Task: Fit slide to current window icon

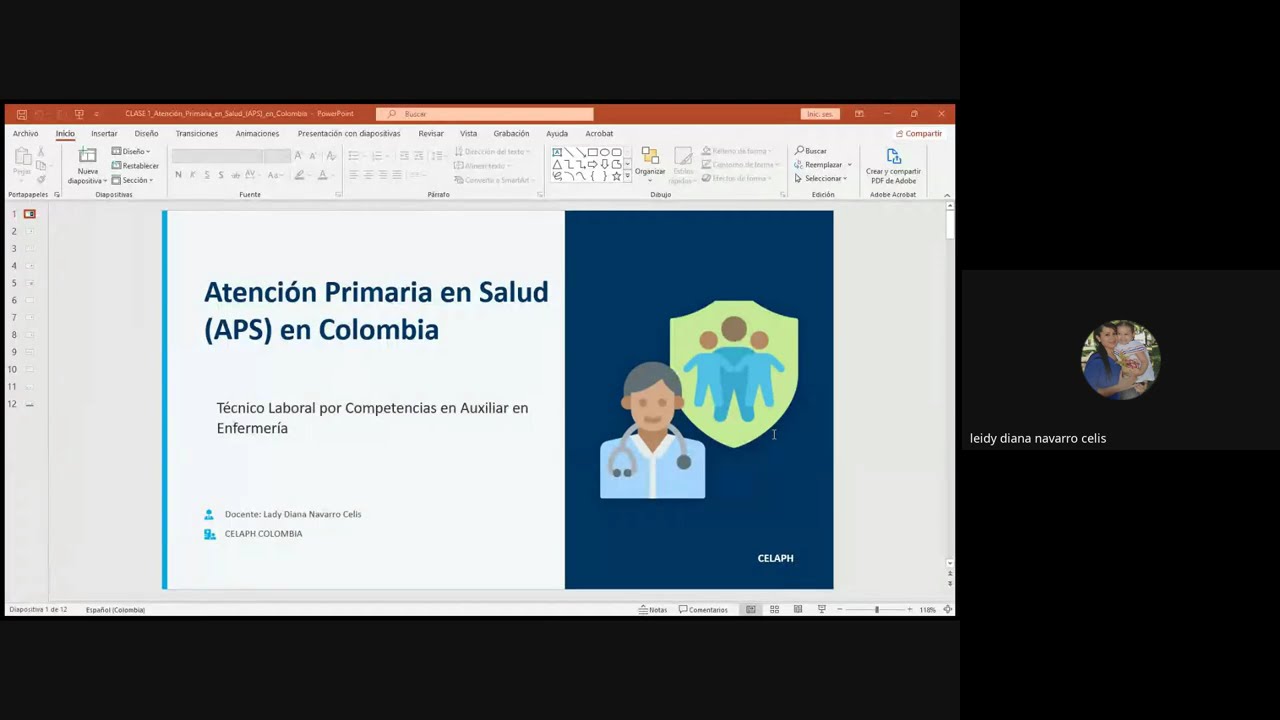Action: (947, 609)
